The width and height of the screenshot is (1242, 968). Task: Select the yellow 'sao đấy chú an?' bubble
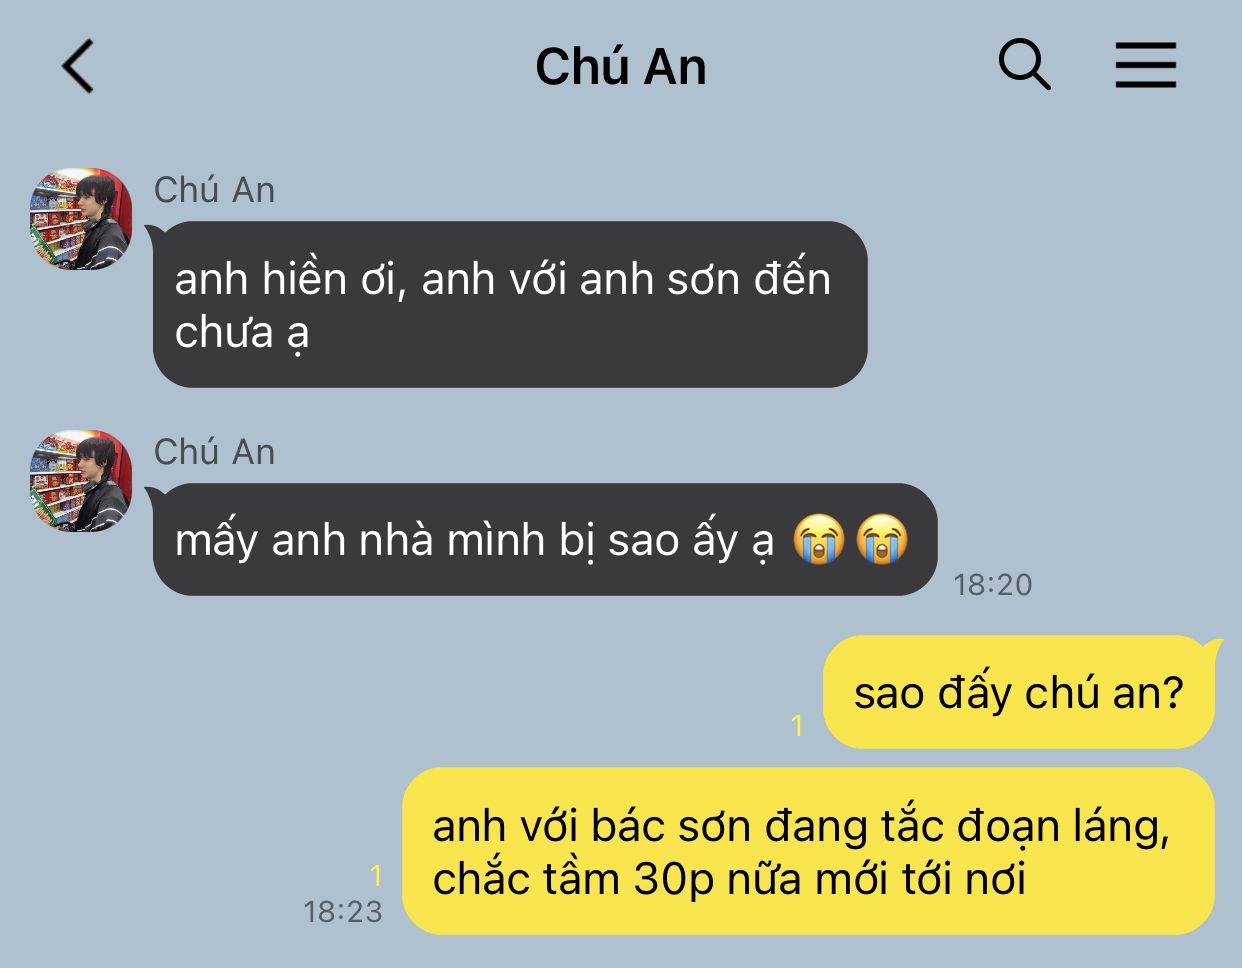(1020, 692)
